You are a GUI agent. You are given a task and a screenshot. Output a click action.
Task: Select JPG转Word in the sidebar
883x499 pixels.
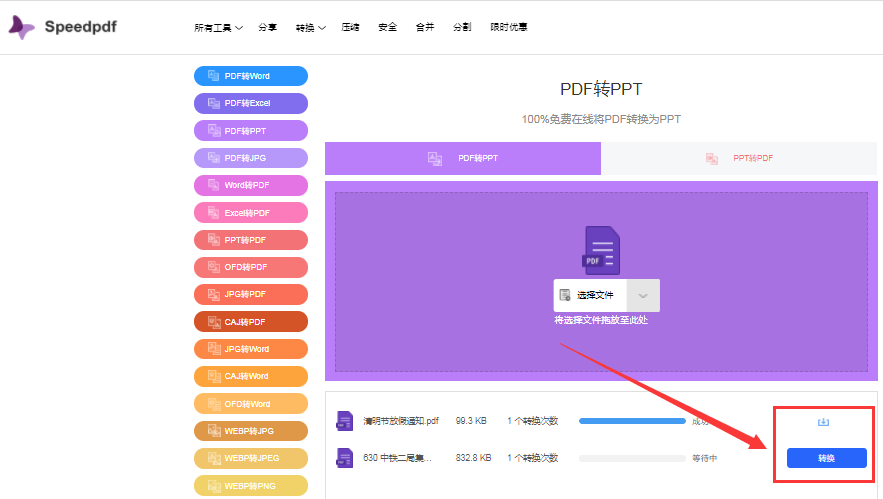251,349
